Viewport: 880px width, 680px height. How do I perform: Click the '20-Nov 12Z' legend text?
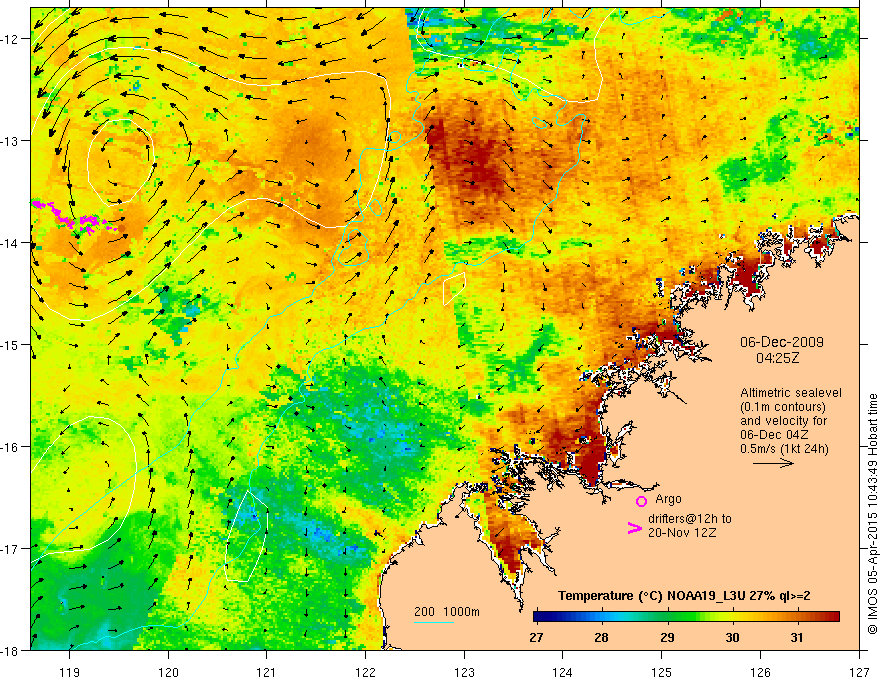pos(682,533)
